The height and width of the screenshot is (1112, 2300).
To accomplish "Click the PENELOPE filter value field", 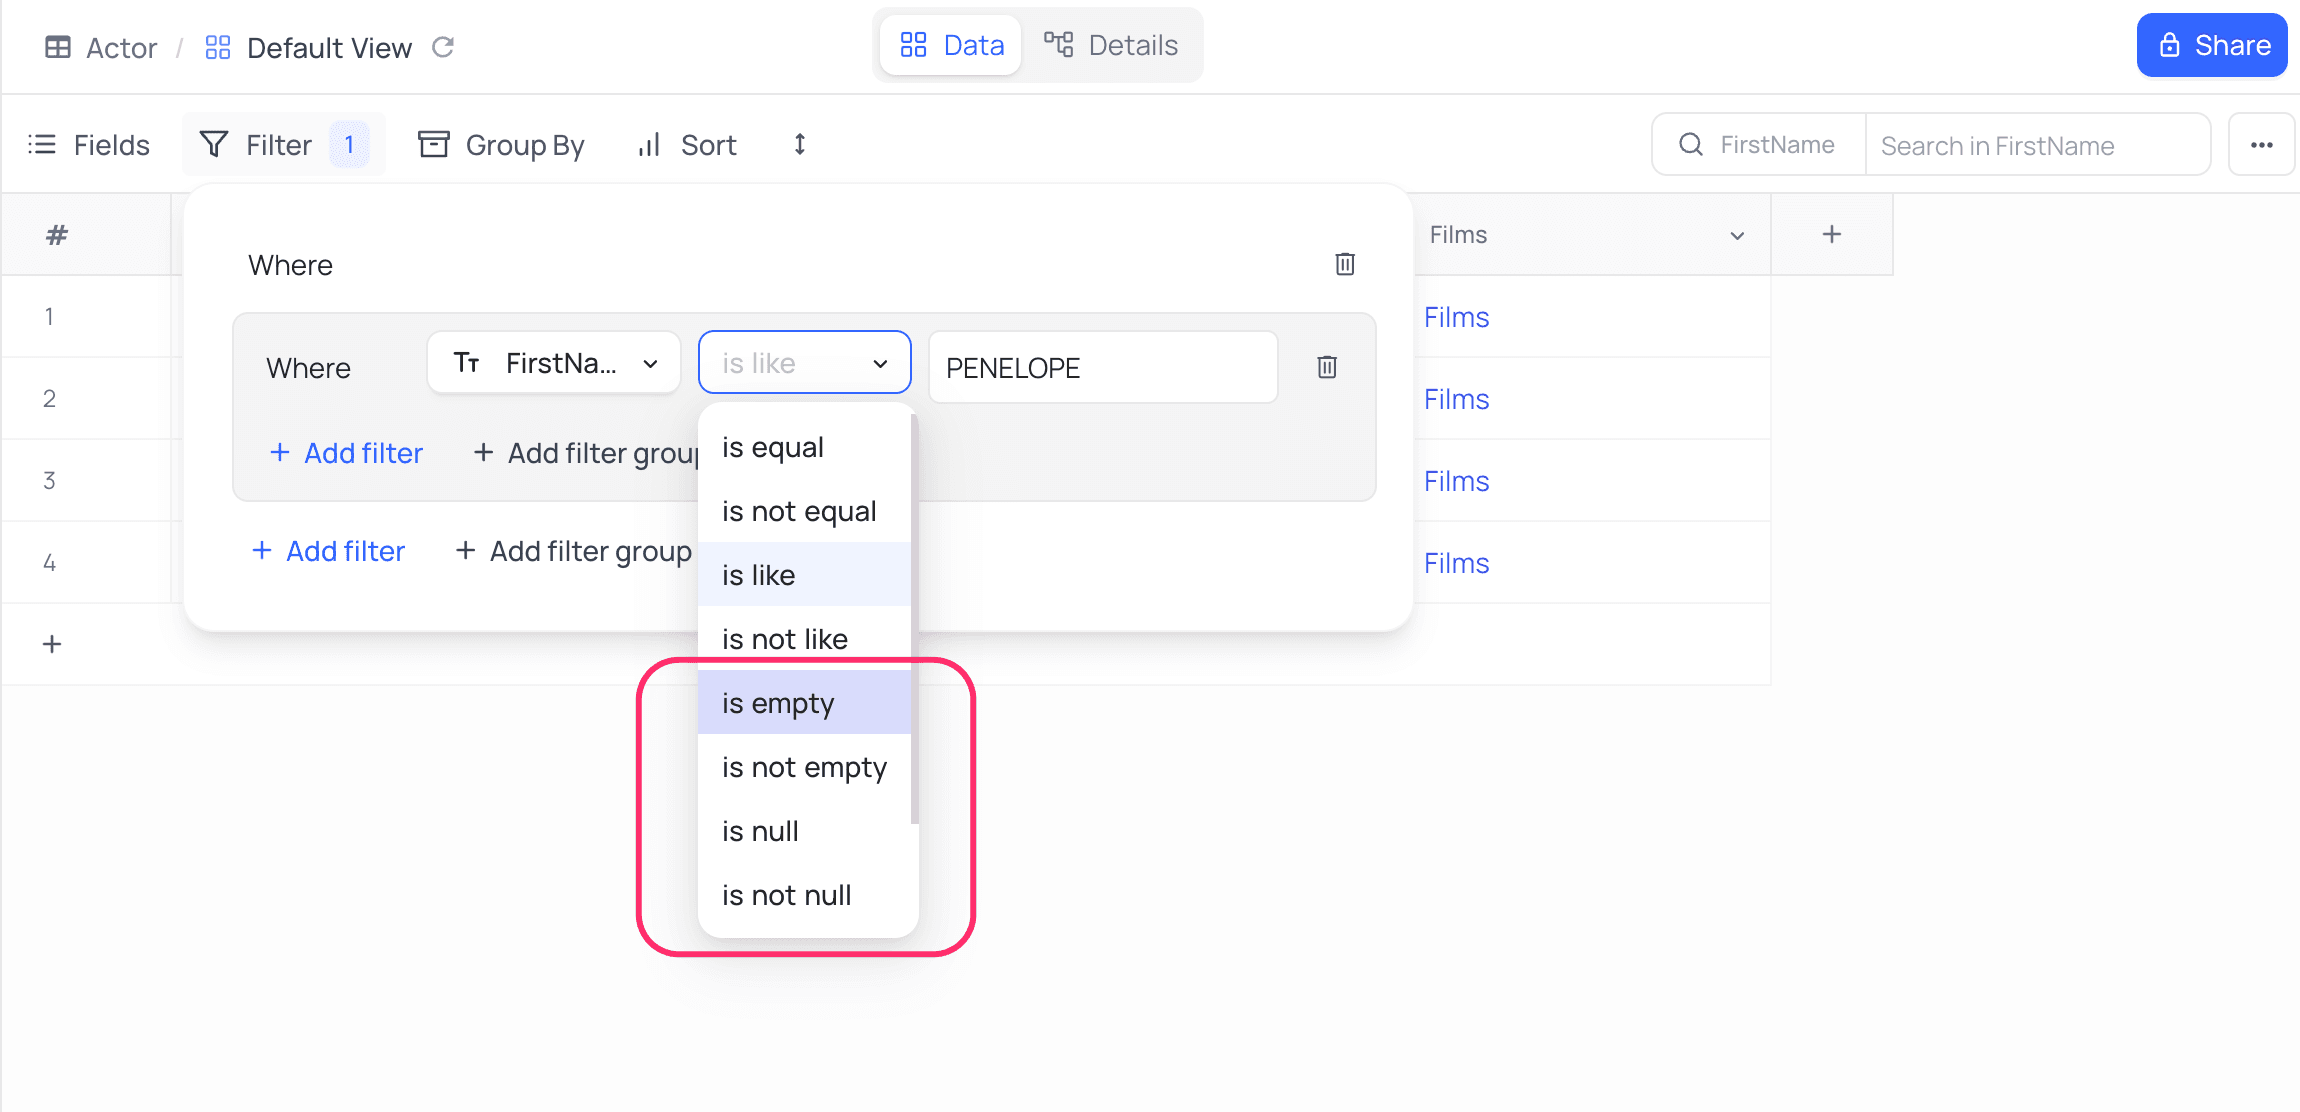I will [1100, 367].
